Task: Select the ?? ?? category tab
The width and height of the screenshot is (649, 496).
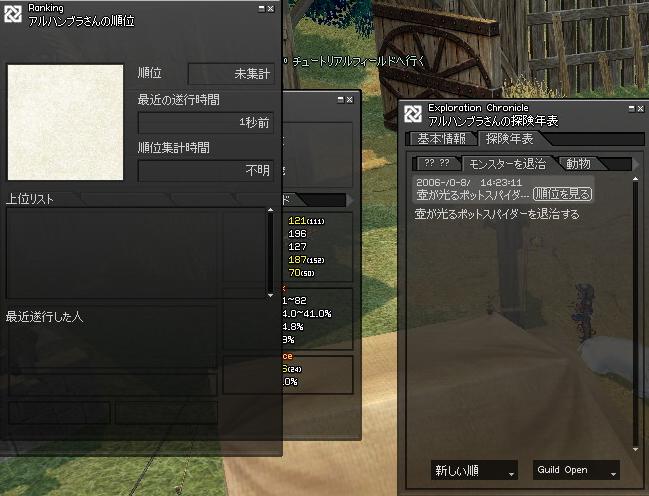Action: pyautogui.click(x=437, y=163)
